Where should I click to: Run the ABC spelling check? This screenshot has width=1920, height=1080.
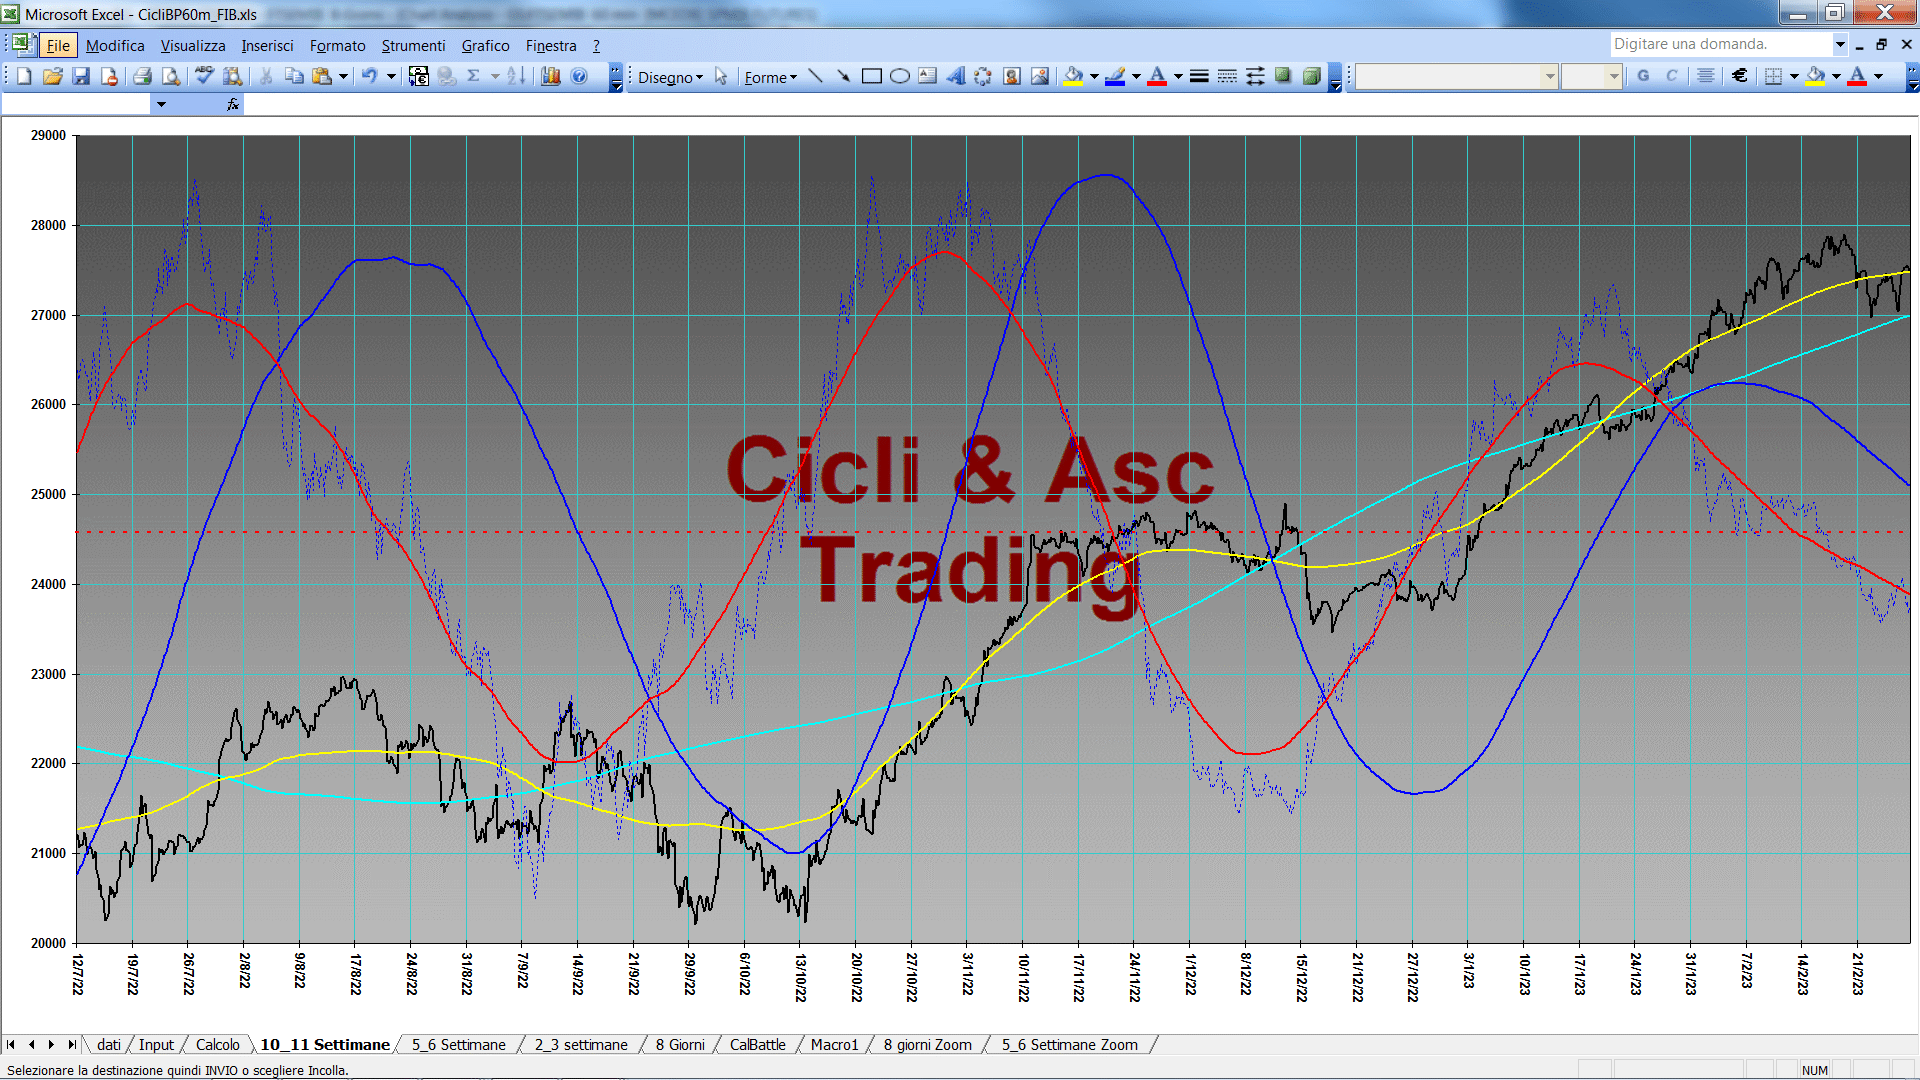[204, 76]
